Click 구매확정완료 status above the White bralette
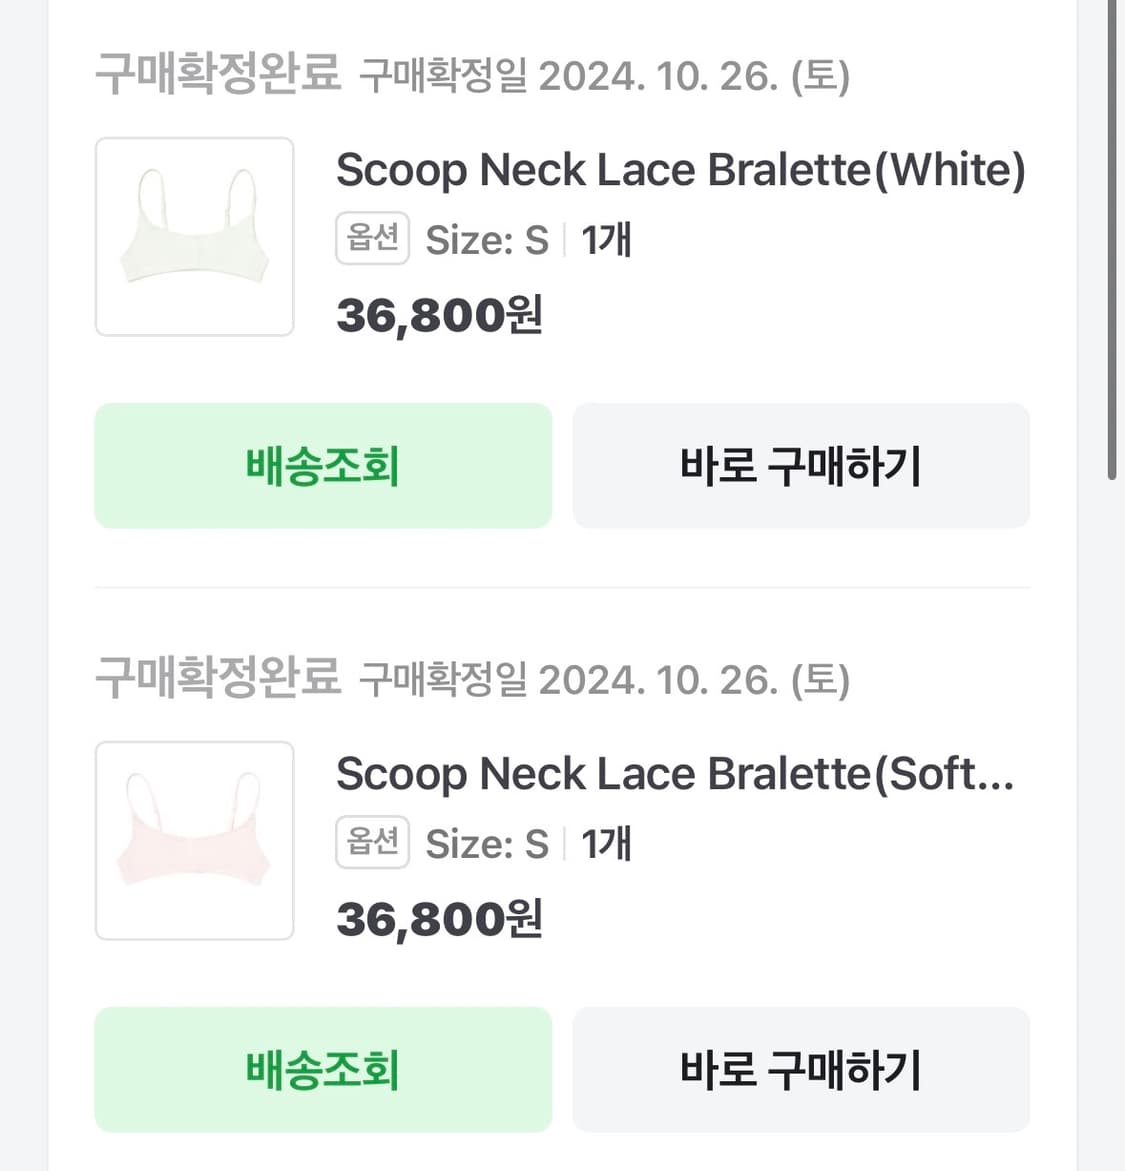Viewport: 1125px width, 1171px height. point(218,75)
